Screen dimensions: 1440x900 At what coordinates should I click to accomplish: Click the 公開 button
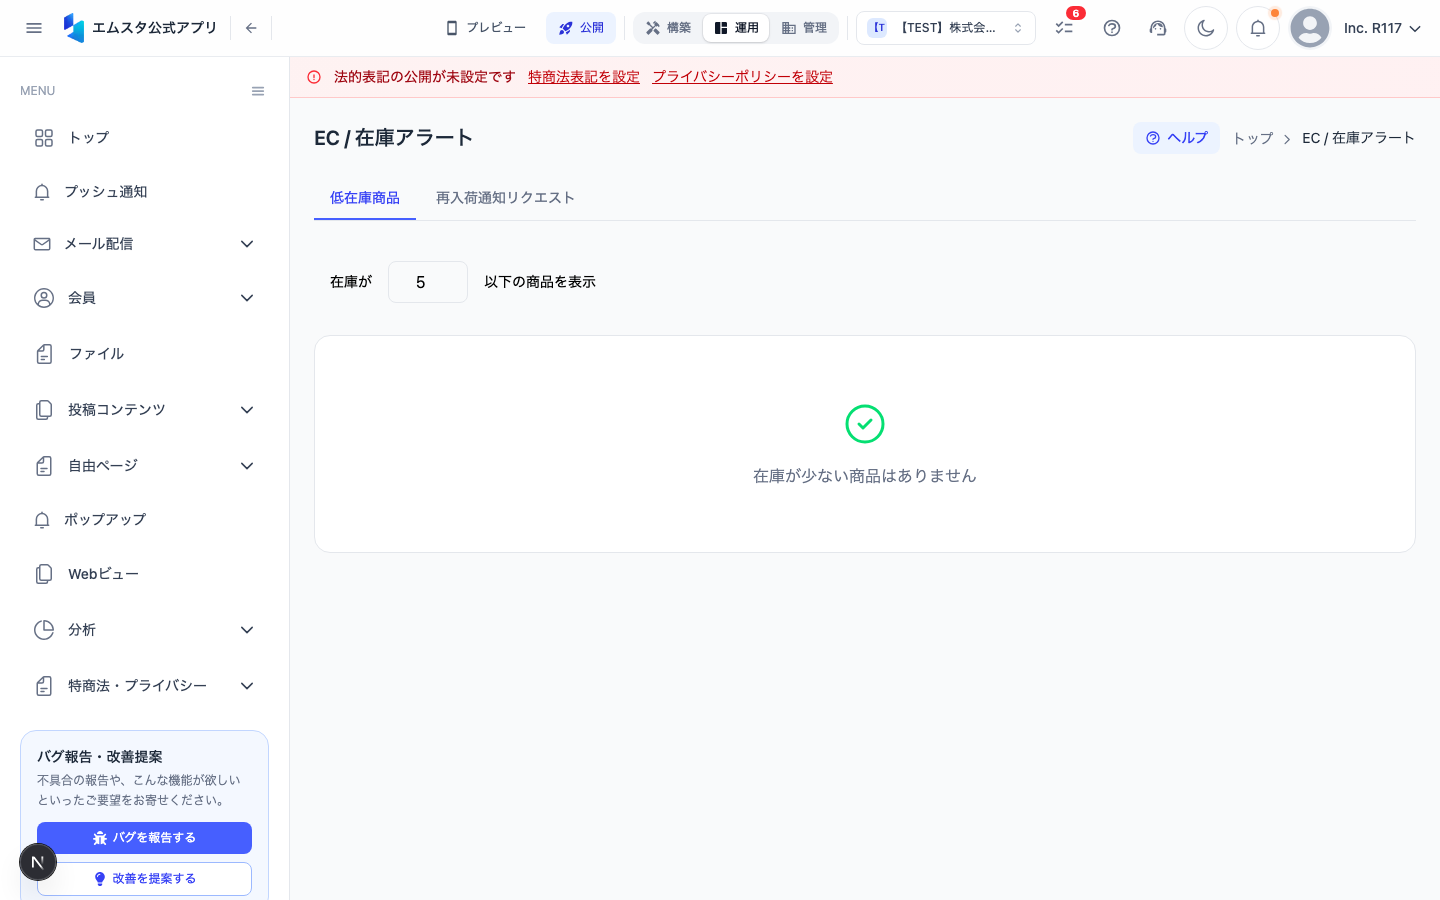point(581,28)
